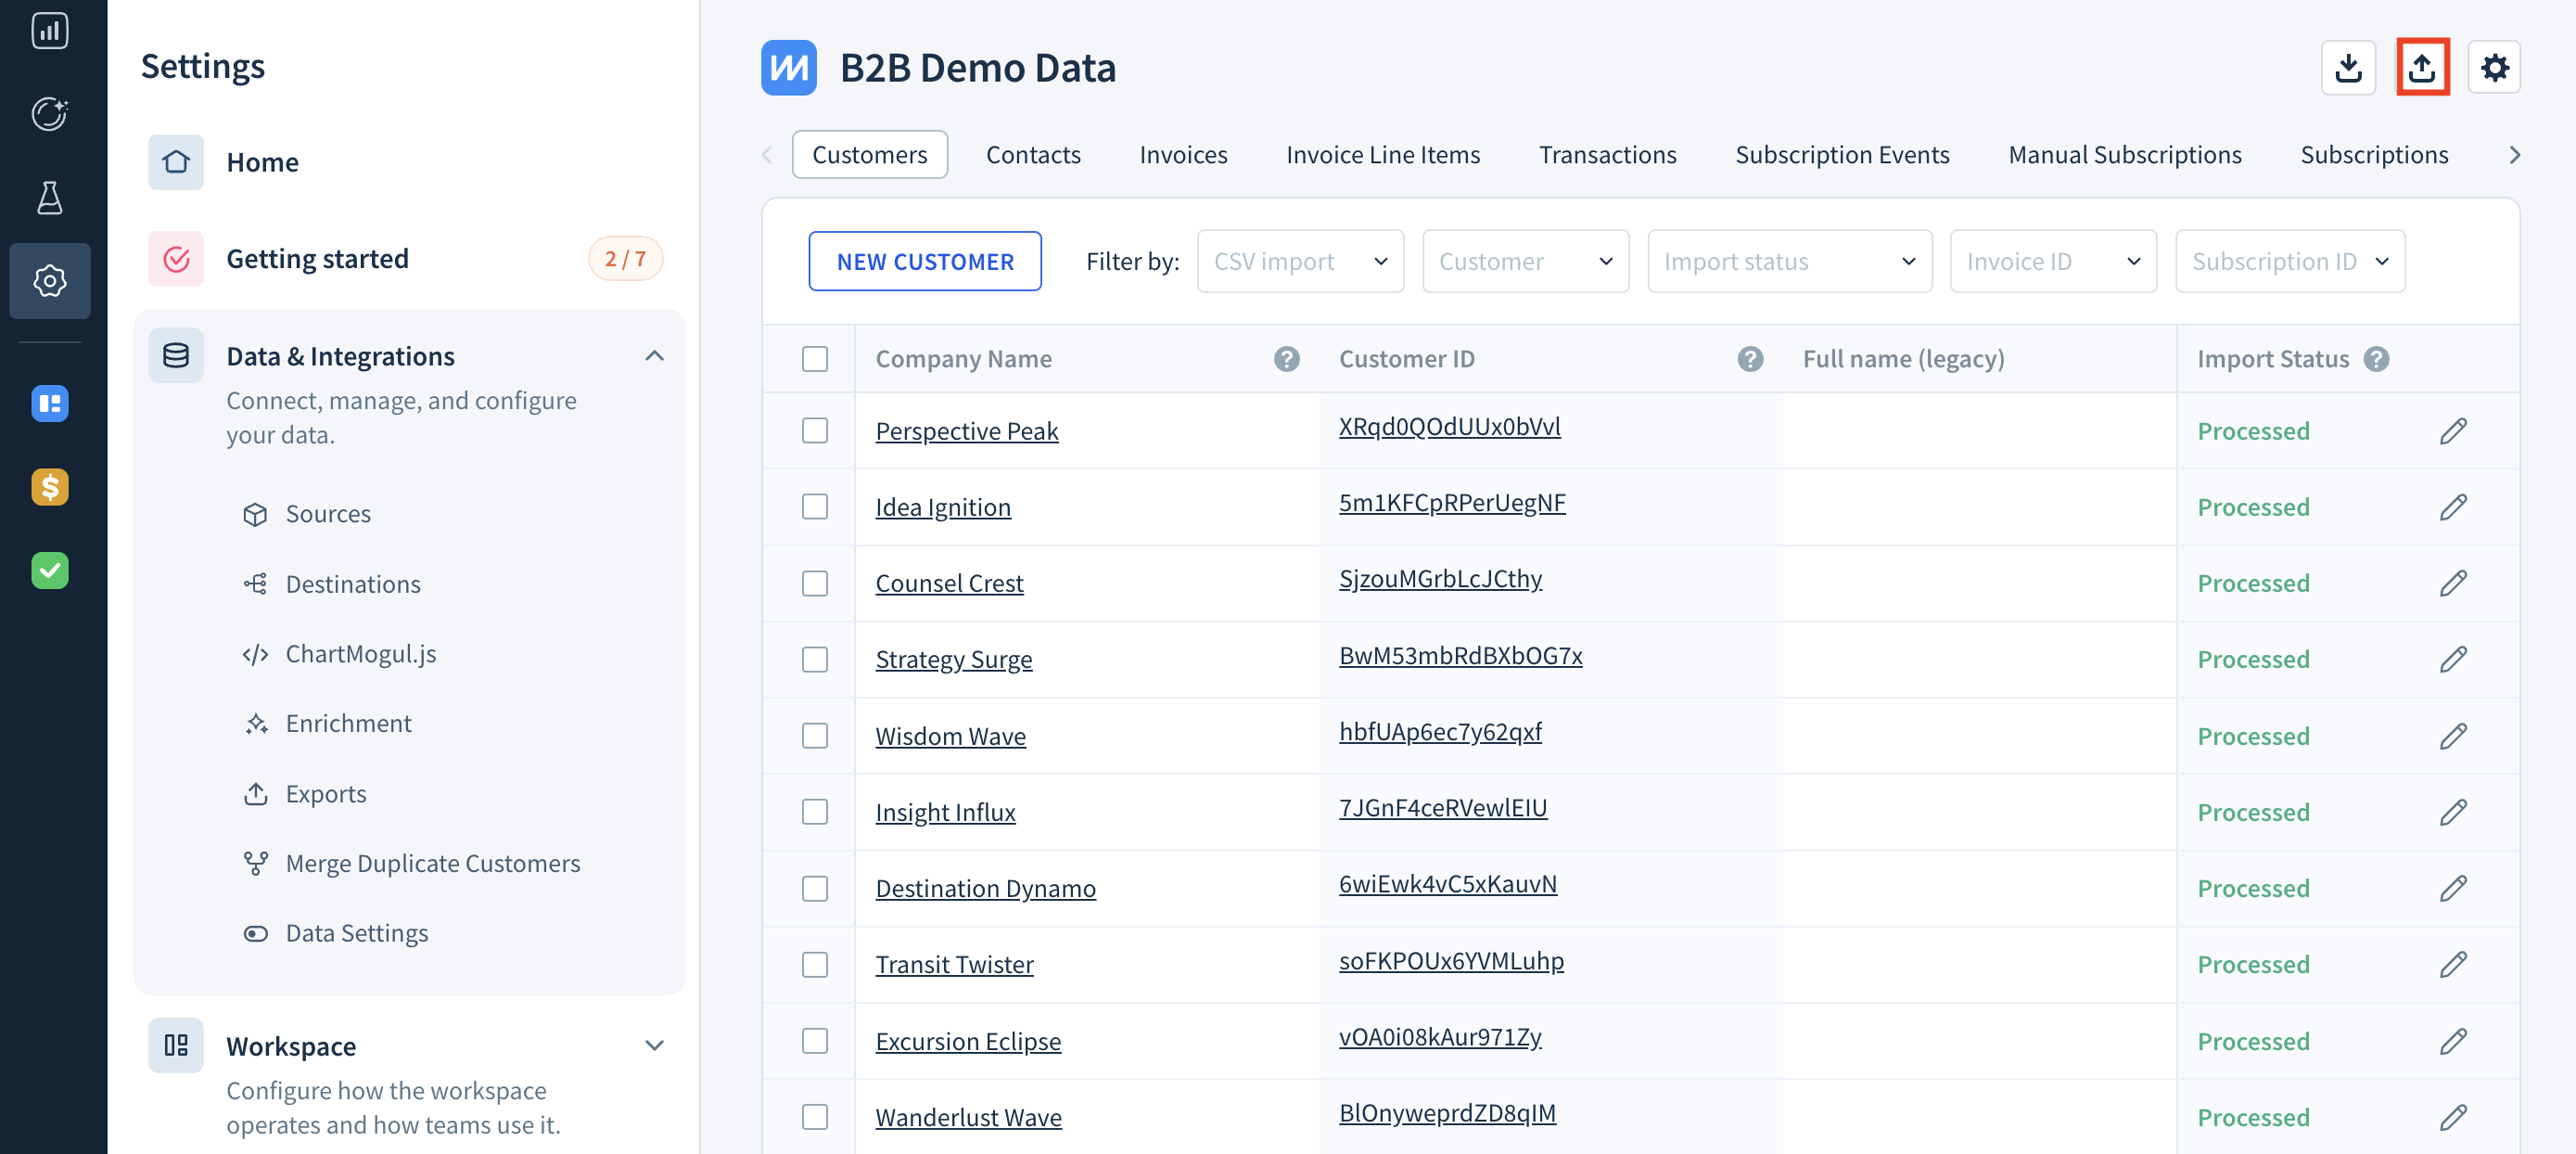Click the help icon next to Customer ID
2576x1154 pixels.
click(x=1749, y=359)
